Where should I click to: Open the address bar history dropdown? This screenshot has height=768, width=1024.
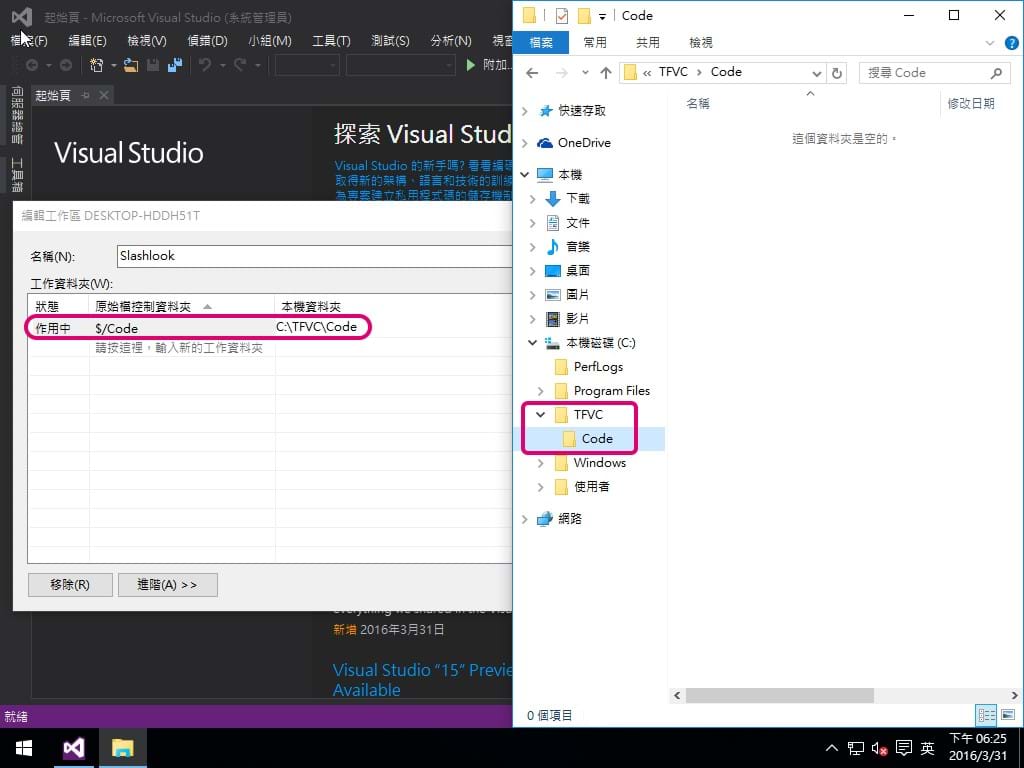(x=816, y=73)
